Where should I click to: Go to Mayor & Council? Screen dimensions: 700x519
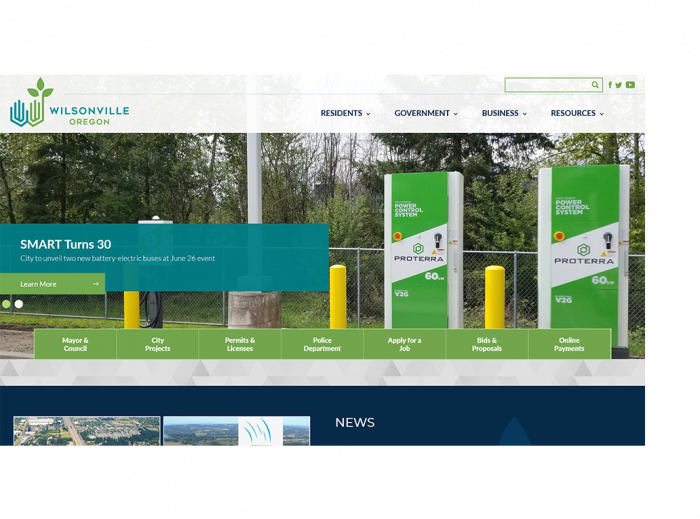75,344
